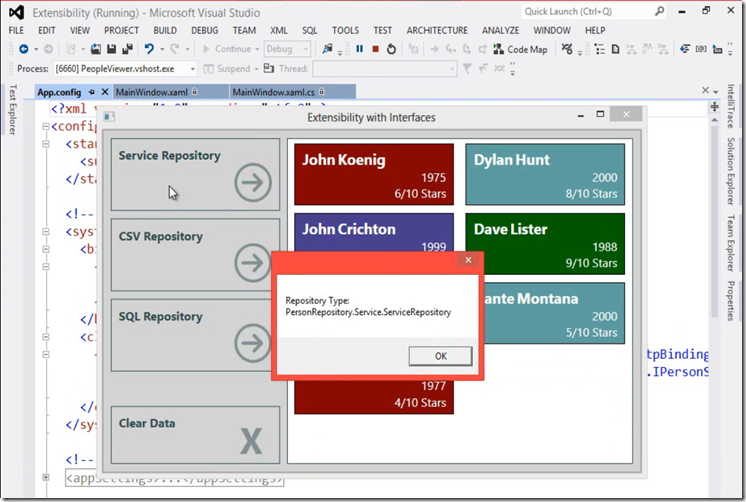Click OK in the Repository Type dialog

coord(441,356)
